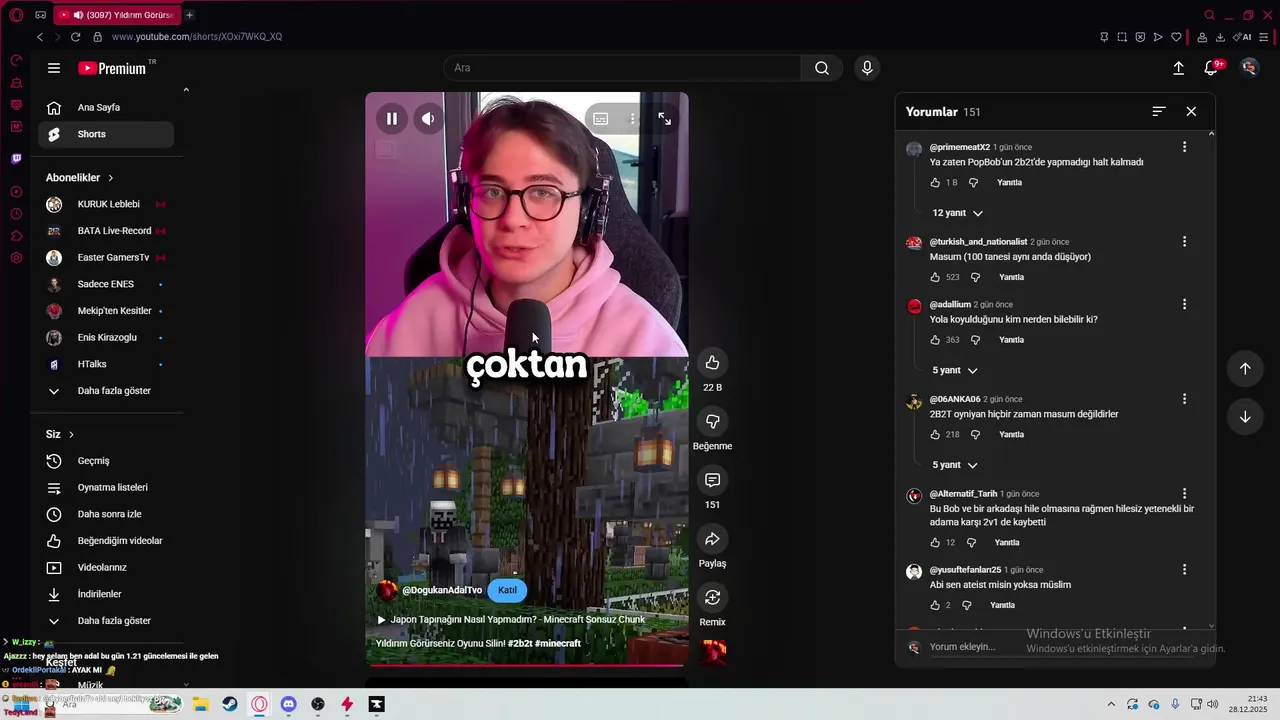Expand 5 yanıt replies under @06ANKA06
This screenshot has width=1280, height=720.
pos(955,465)
